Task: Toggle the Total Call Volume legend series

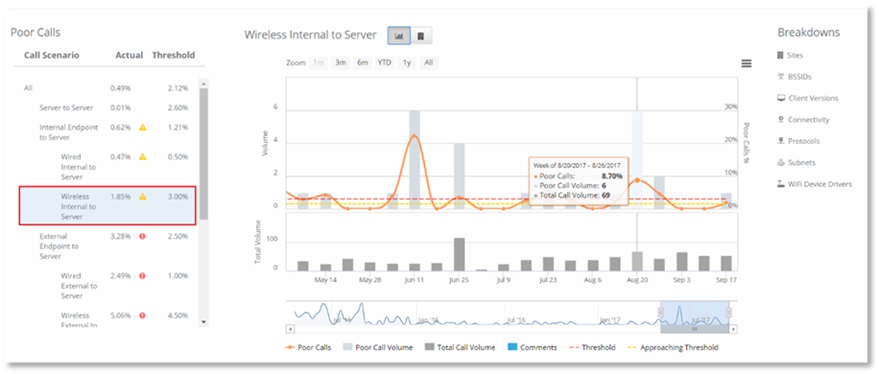Action: click(460, 347)
